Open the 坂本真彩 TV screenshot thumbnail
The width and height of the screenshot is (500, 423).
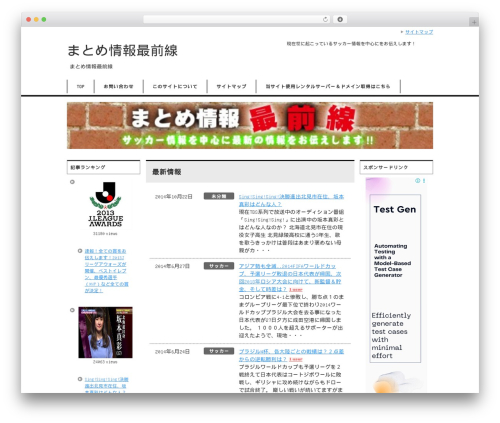105,332
